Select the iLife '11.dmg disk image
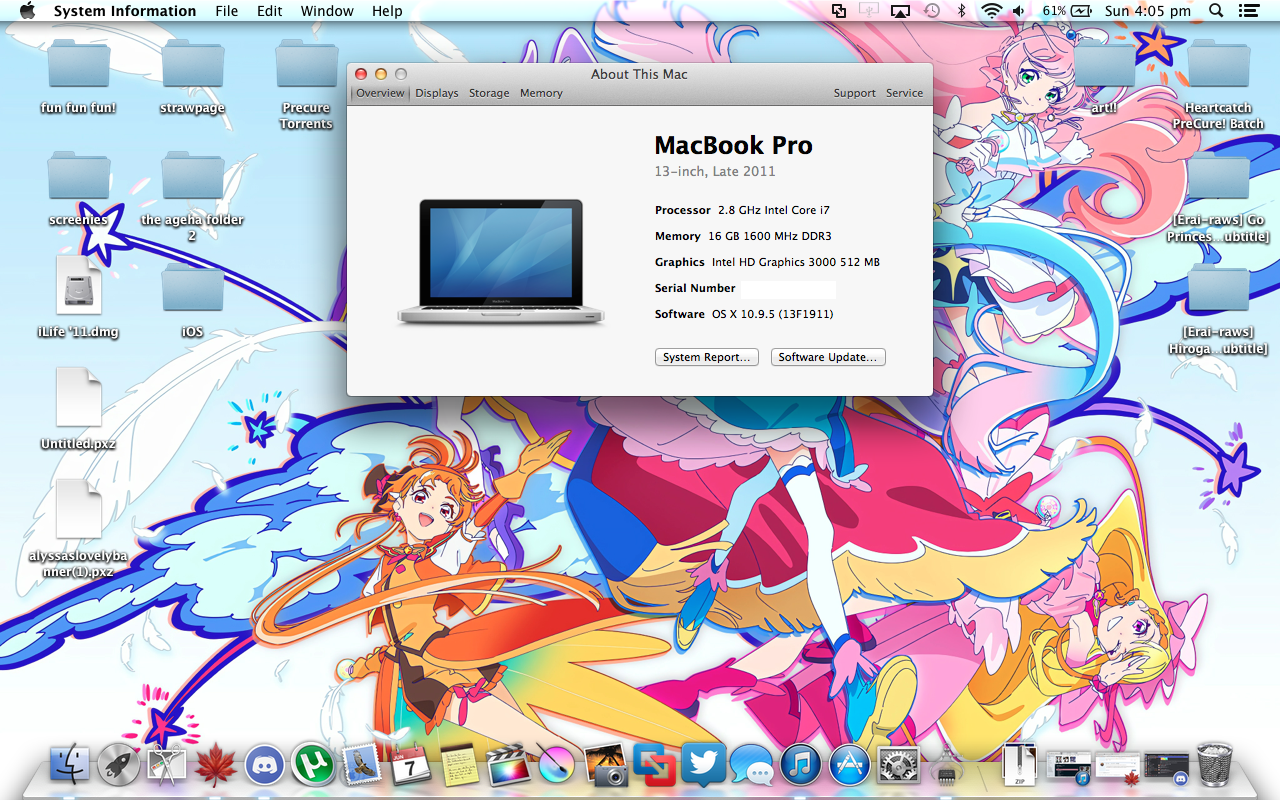The image size is (1280, 800). [x=78, y=298]
